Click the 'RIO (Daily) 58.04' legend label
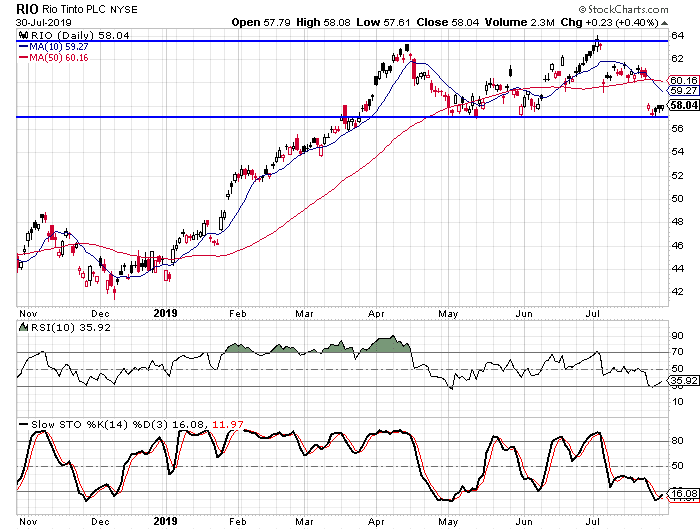This screenshot has width=700, height=530. click(x=80, y=35)
